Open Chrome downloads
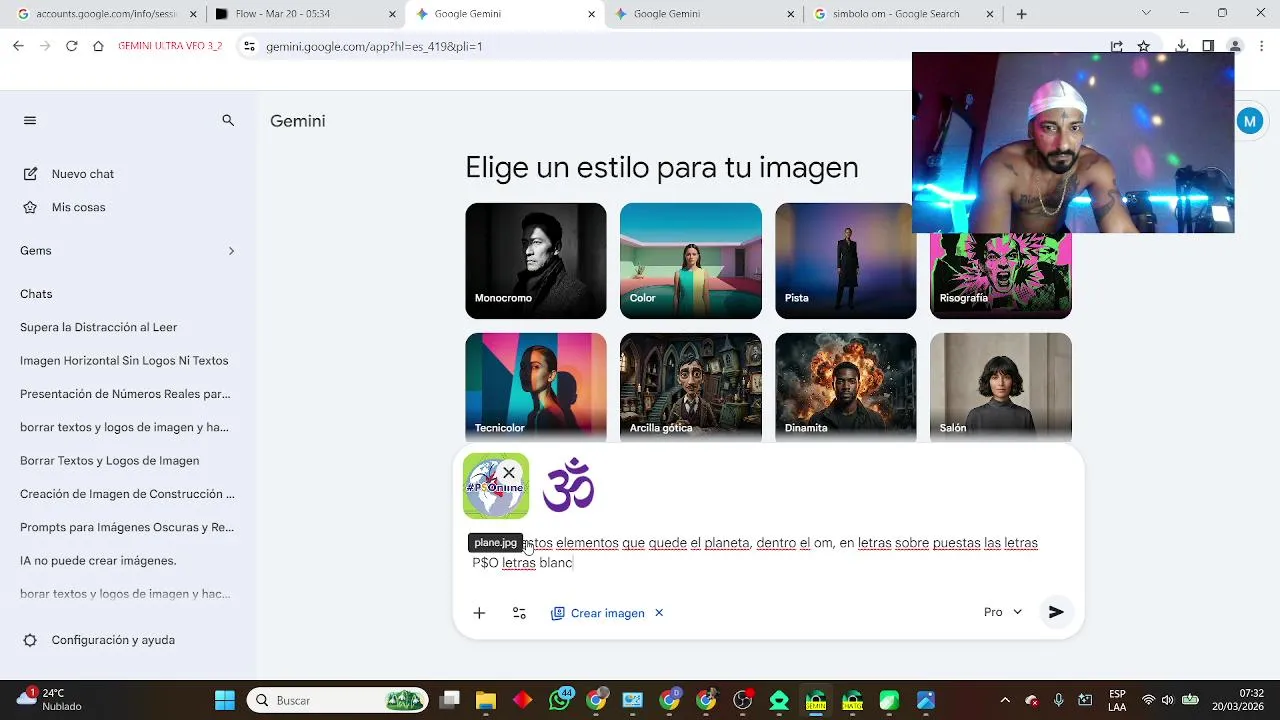The height and width of the screenshot is (720, 1280). coord(1181,46)
